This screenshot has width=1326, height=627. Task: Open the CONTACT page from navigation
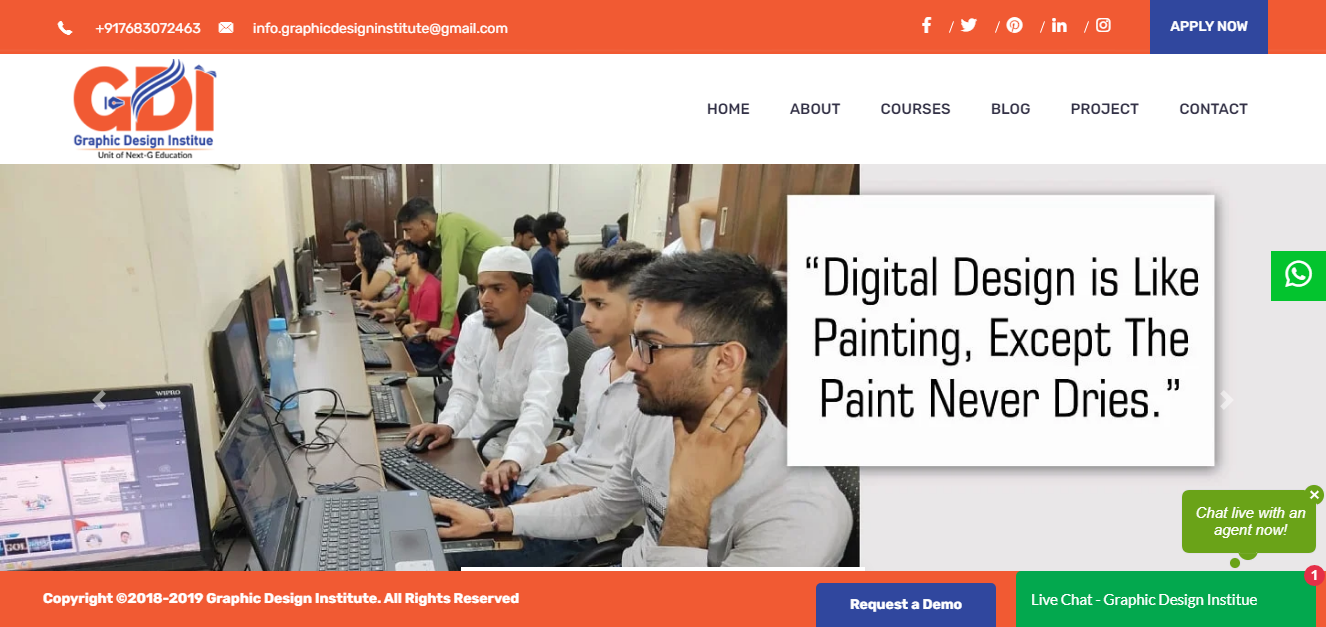(x=1213, y=109)
